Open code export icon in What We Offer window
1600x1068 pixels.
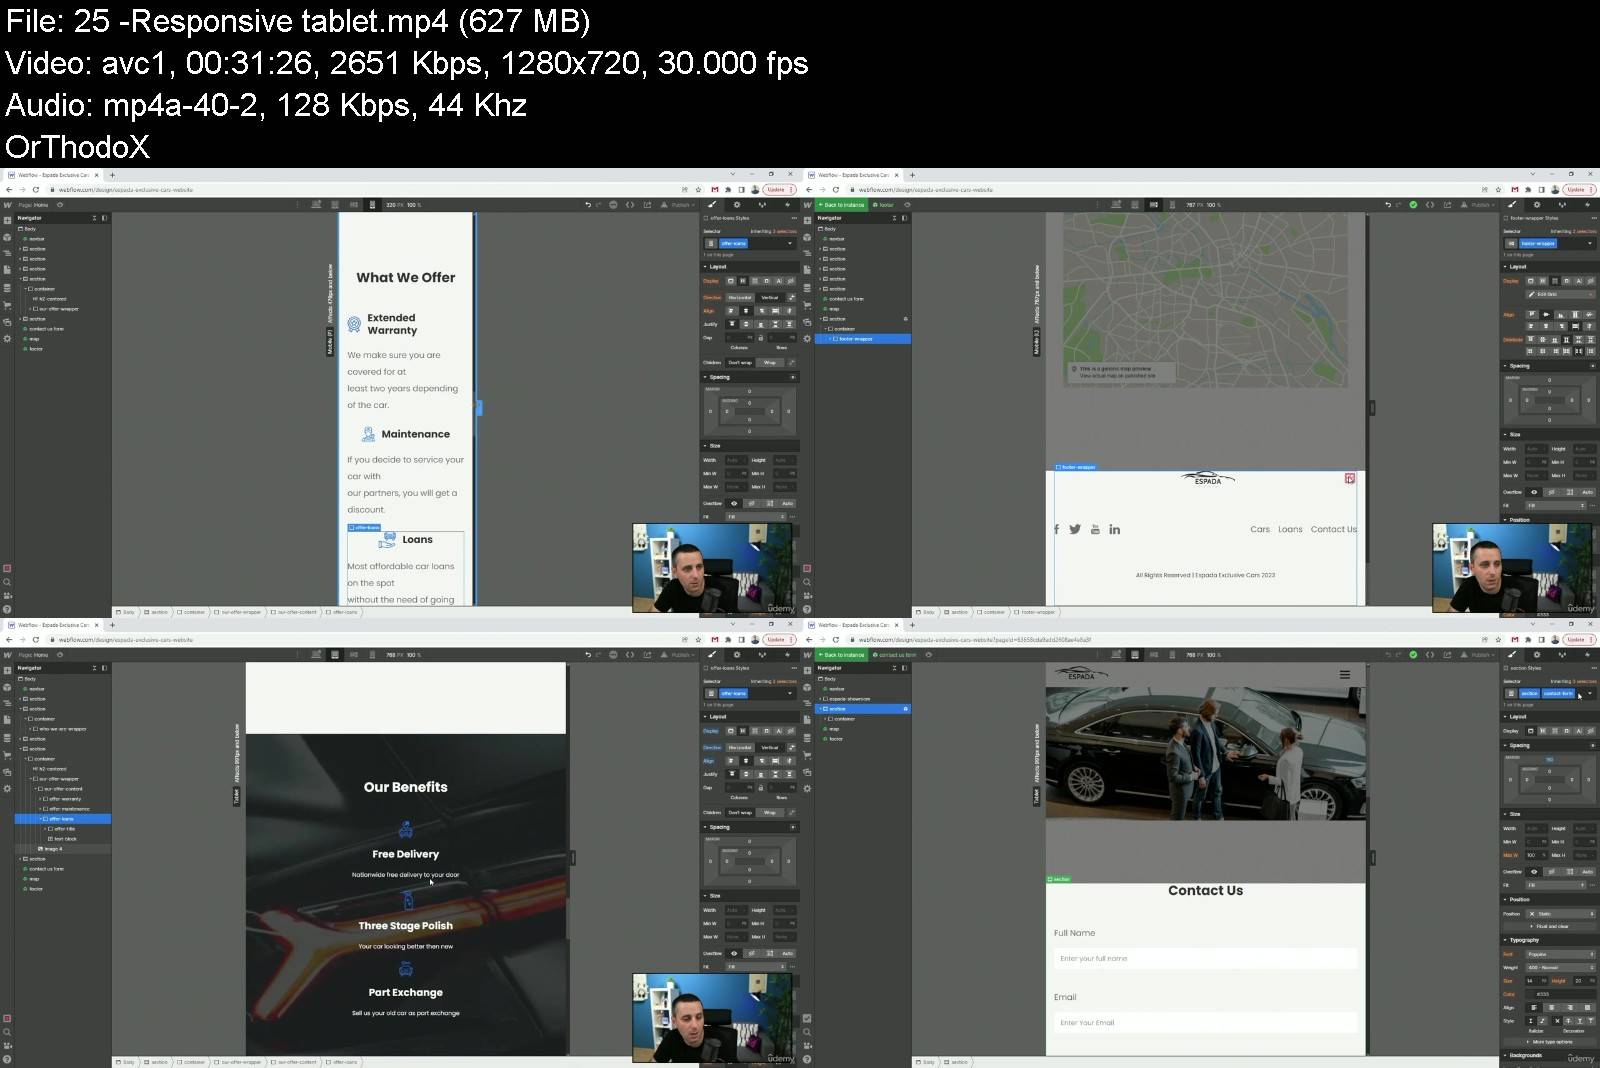tap(630, 205)
